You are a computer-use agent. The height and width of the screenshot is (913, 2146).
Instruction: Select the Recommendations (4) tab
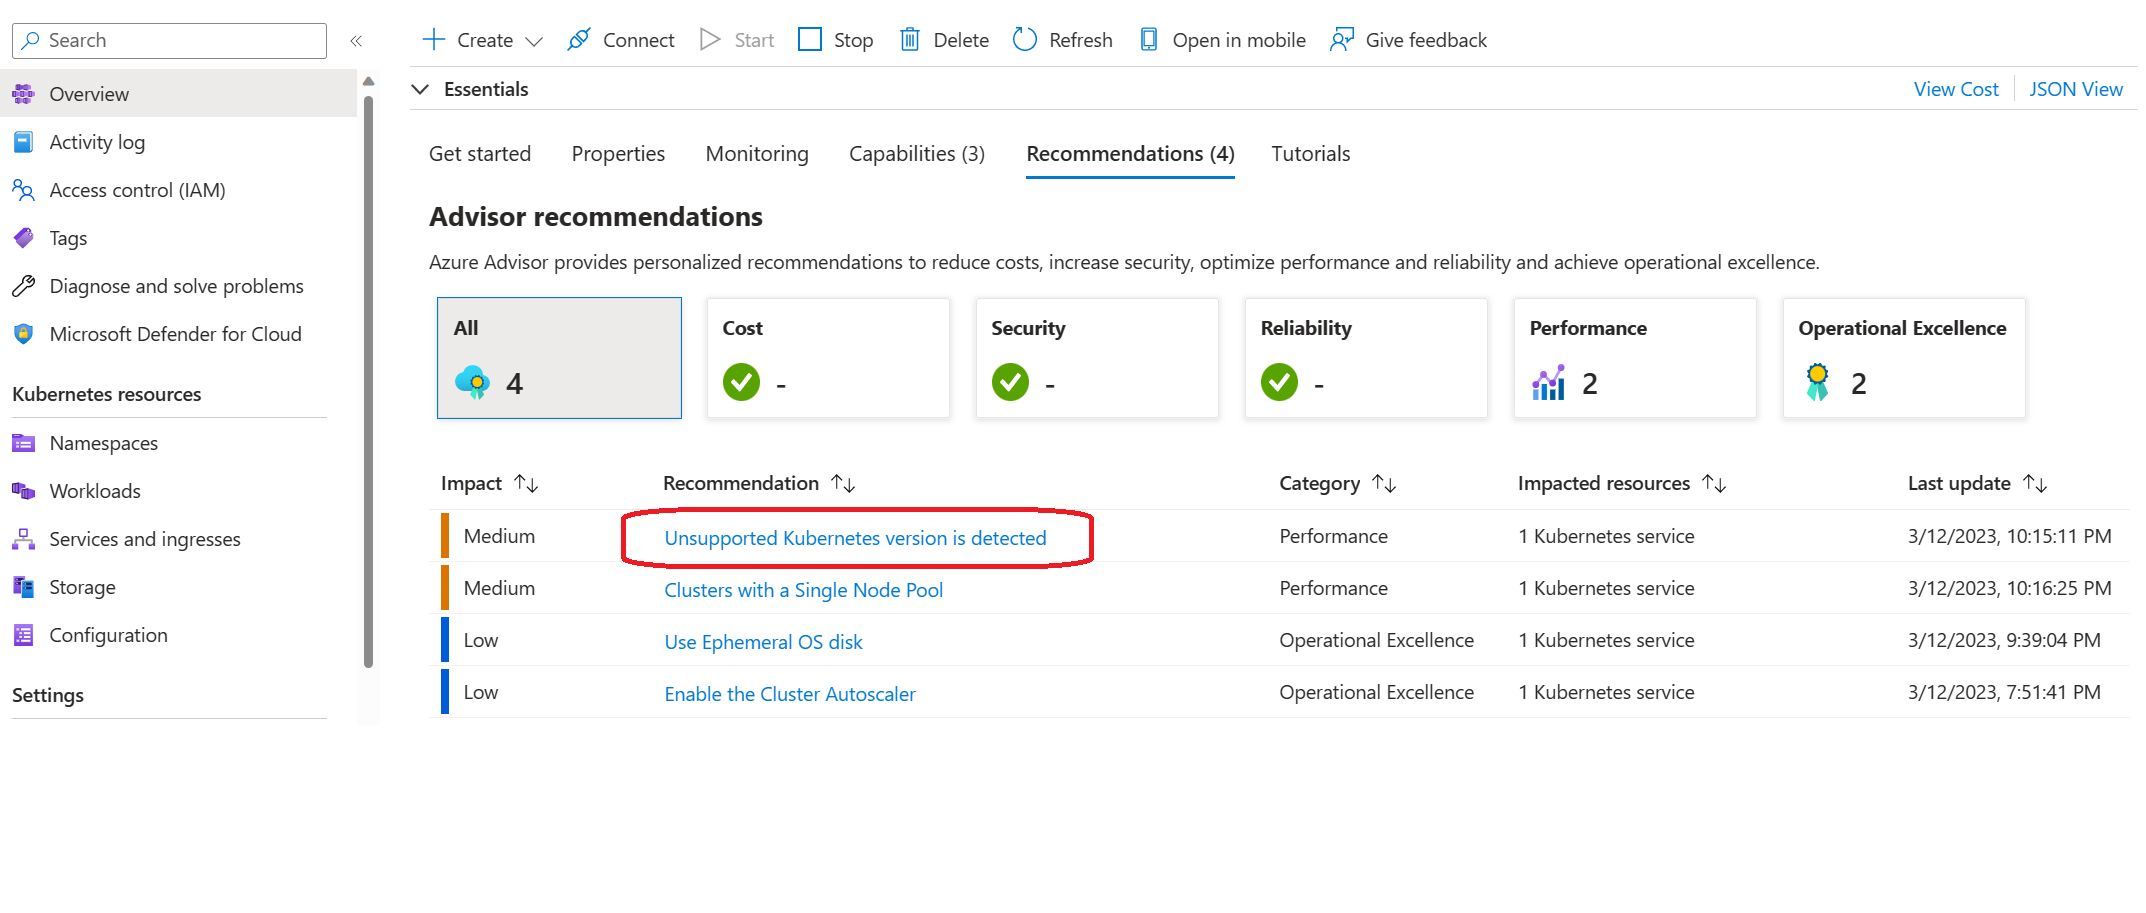tap(1130, 154)
